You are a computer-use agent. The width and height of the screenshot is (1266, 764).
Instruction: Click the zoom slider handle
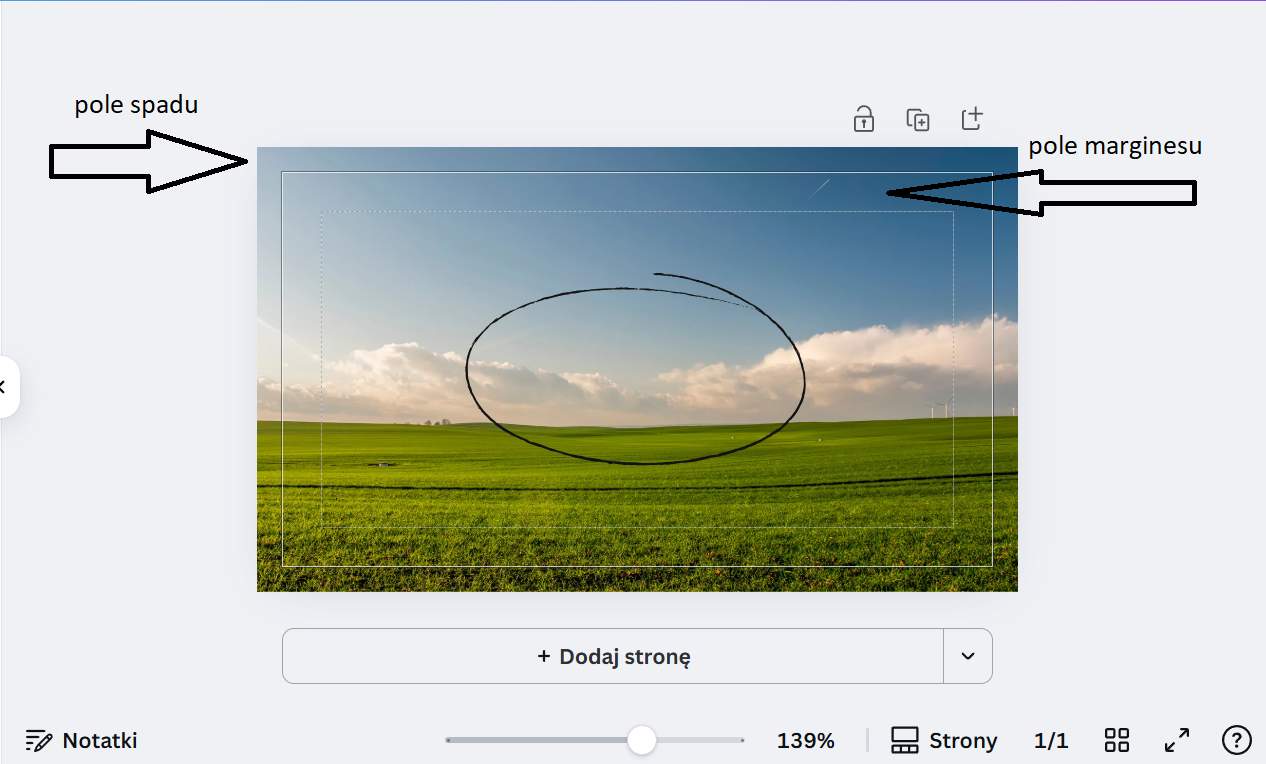641,740
